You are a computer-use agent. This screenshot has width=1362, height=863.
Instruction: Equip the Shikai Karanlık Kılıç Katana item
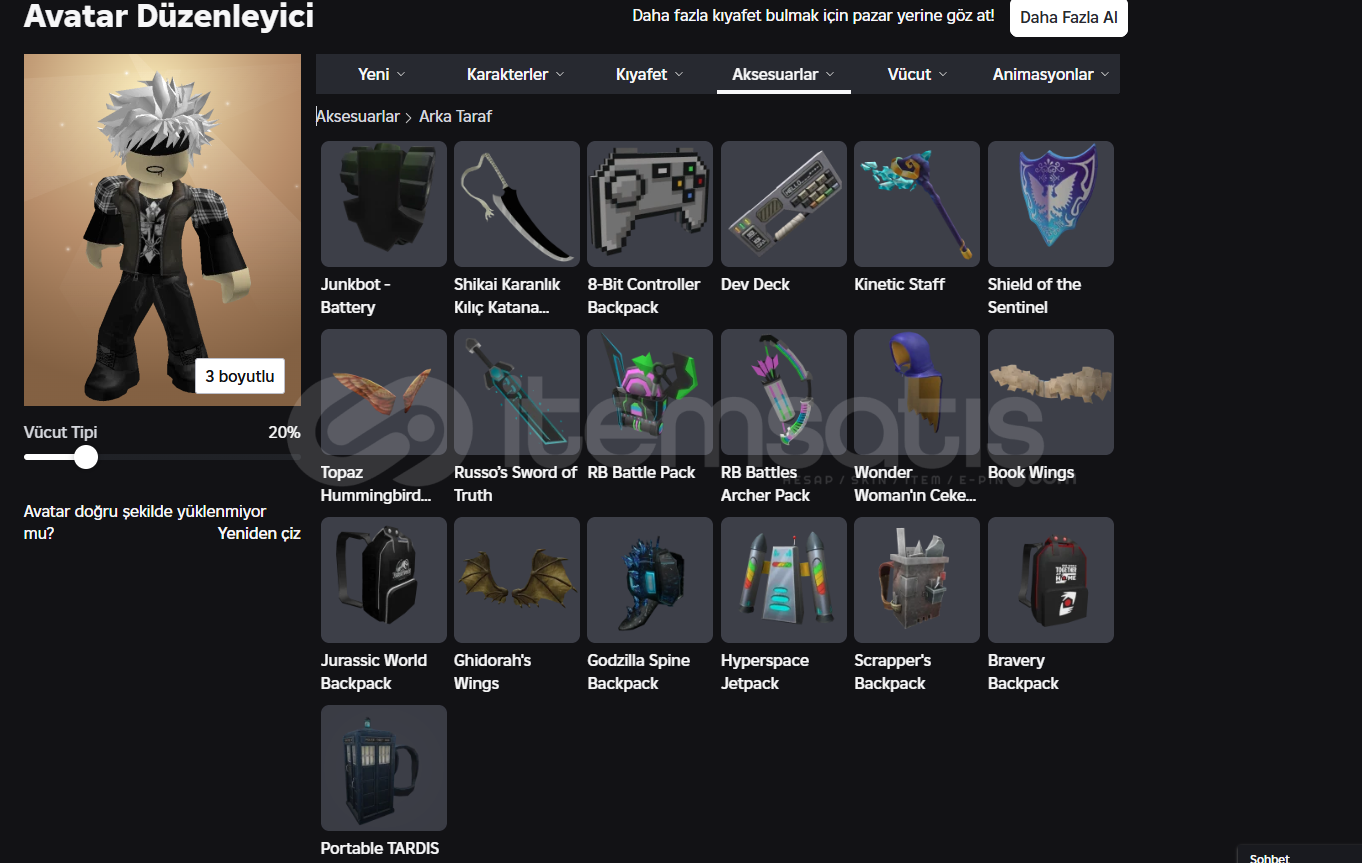517,204
